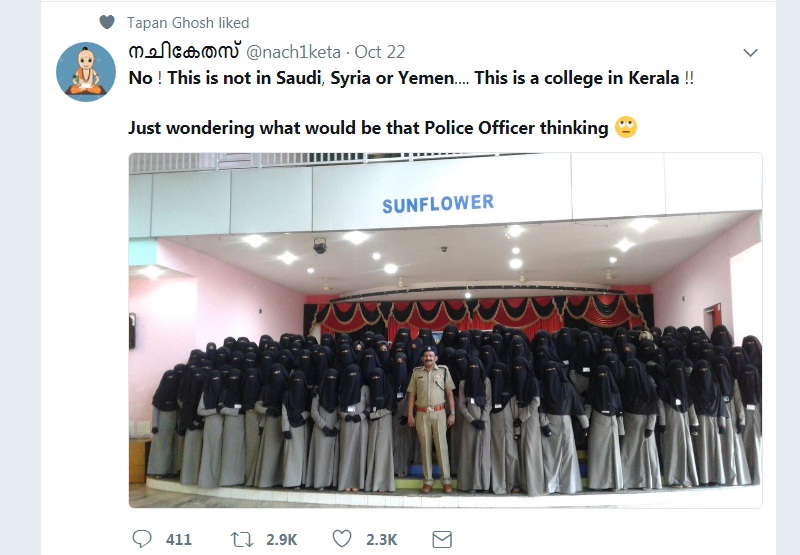Click the 411 replies count

178,540
